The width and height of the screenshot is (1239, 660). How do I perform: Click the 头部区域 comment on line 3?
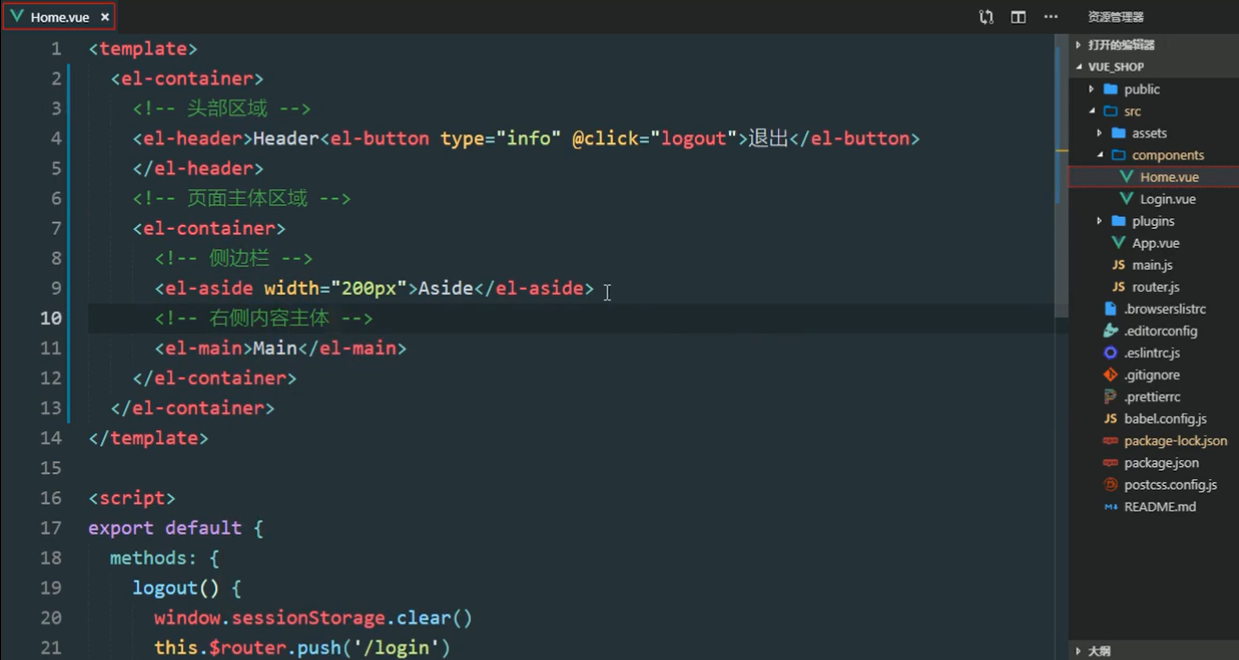tap(221, 108)
